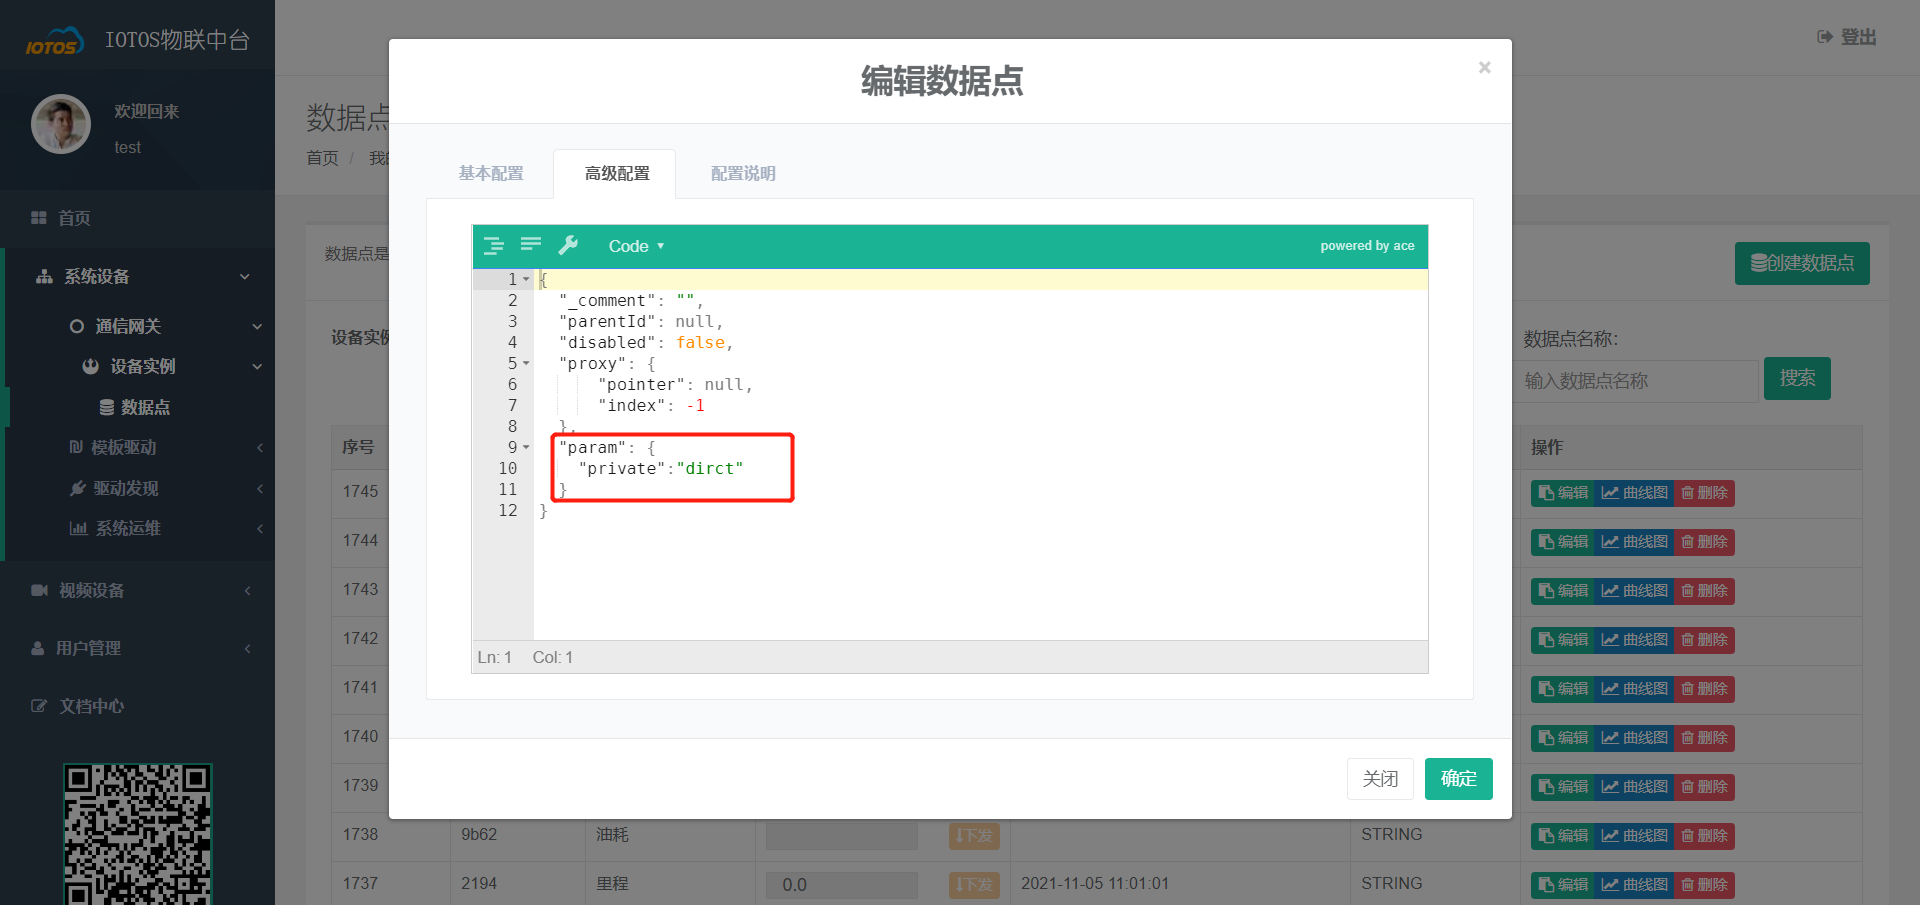Screen dimensions: 1920x905
Task: Collapse the 系统设备 sidebar section
Action: click(137, 276)
